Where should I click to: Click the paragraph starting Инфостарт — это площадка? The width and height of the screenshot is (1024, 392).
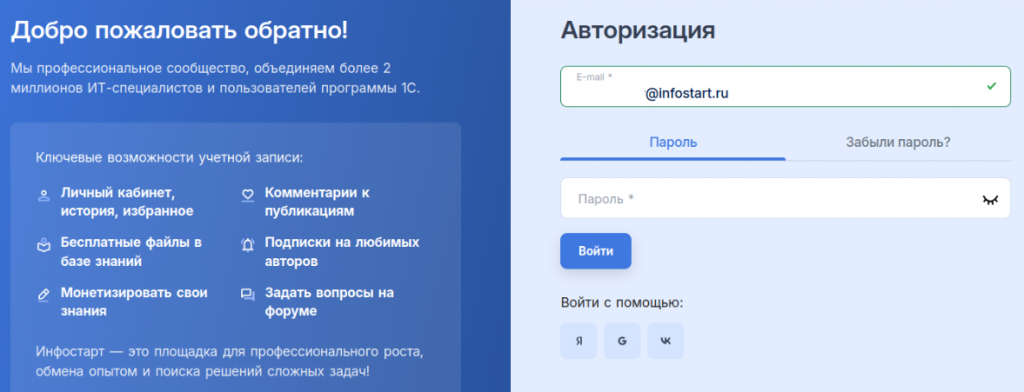(230, 362)
